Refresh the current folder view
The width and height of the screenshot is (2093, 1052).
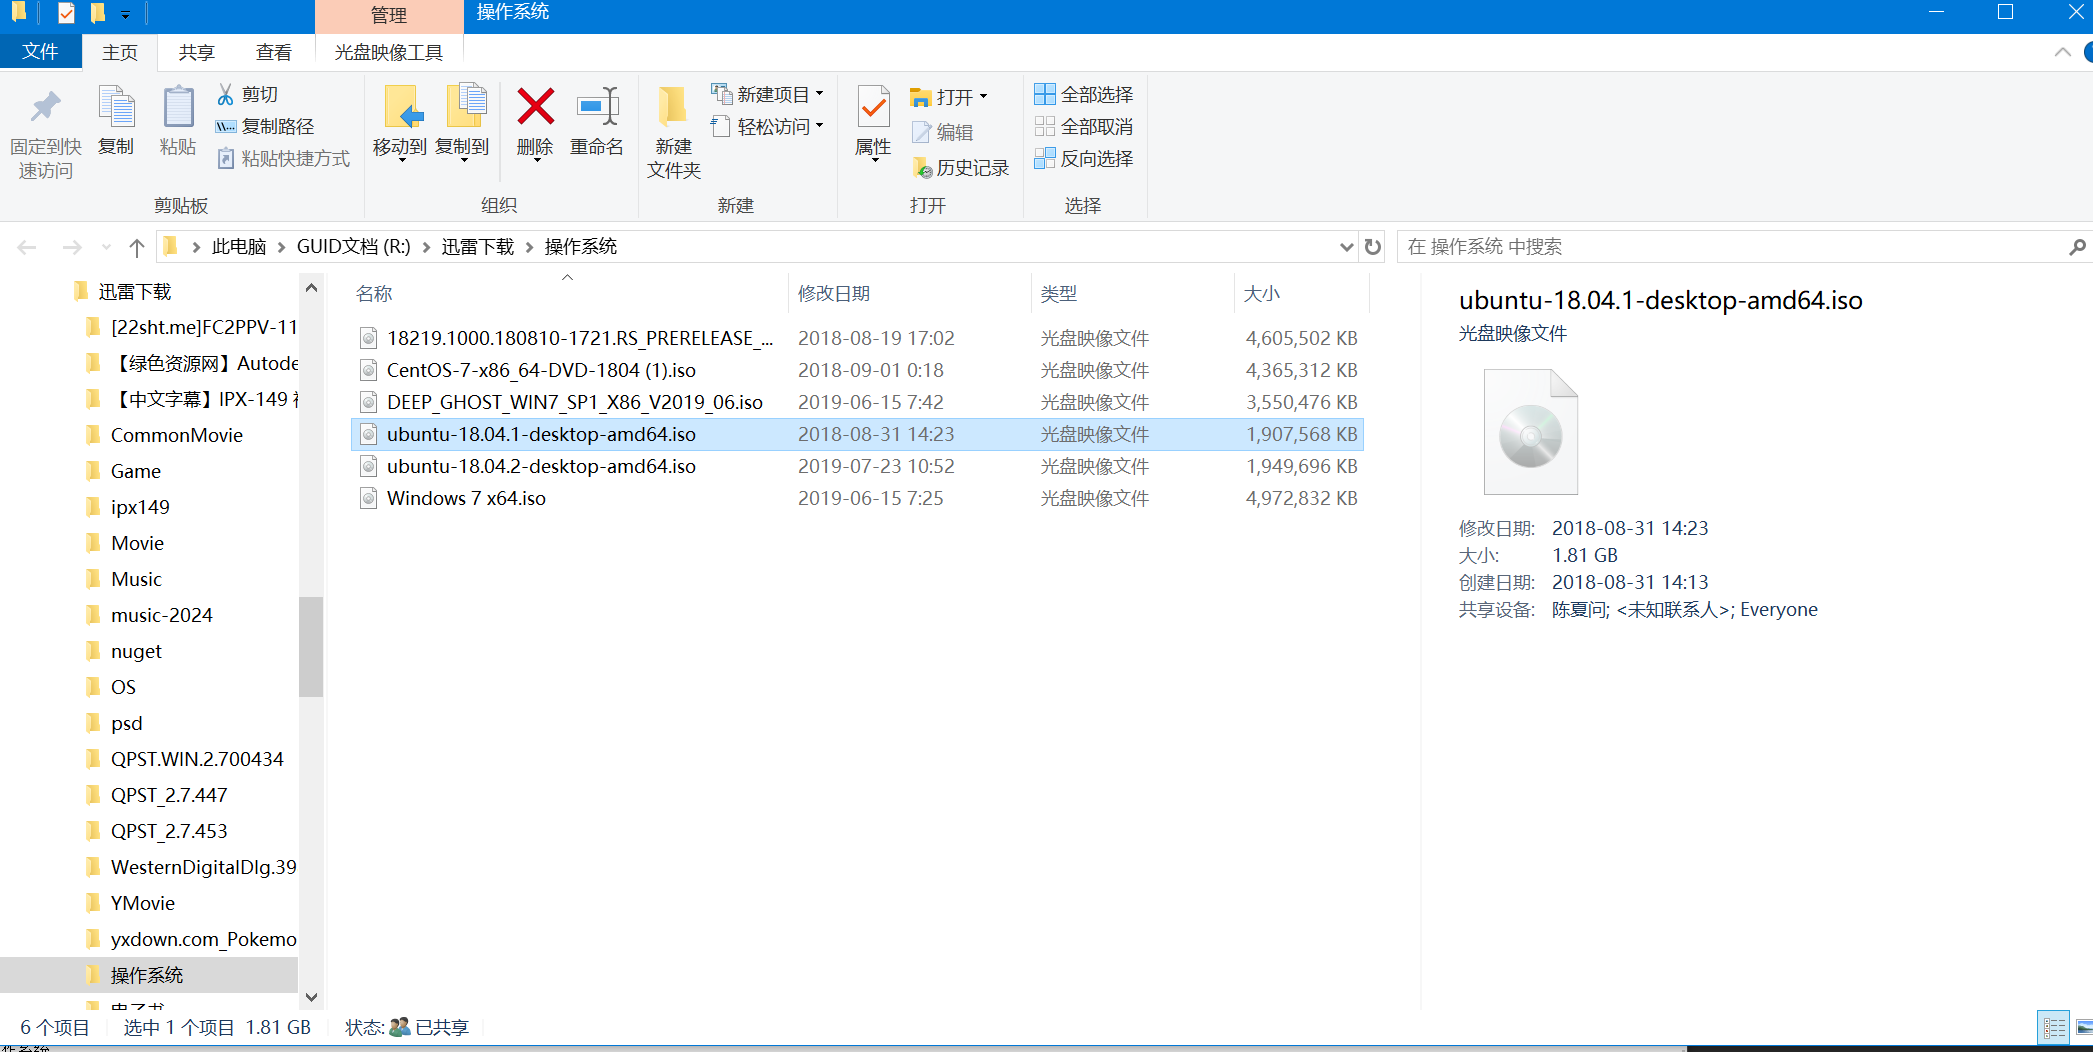pos(1373,247)
